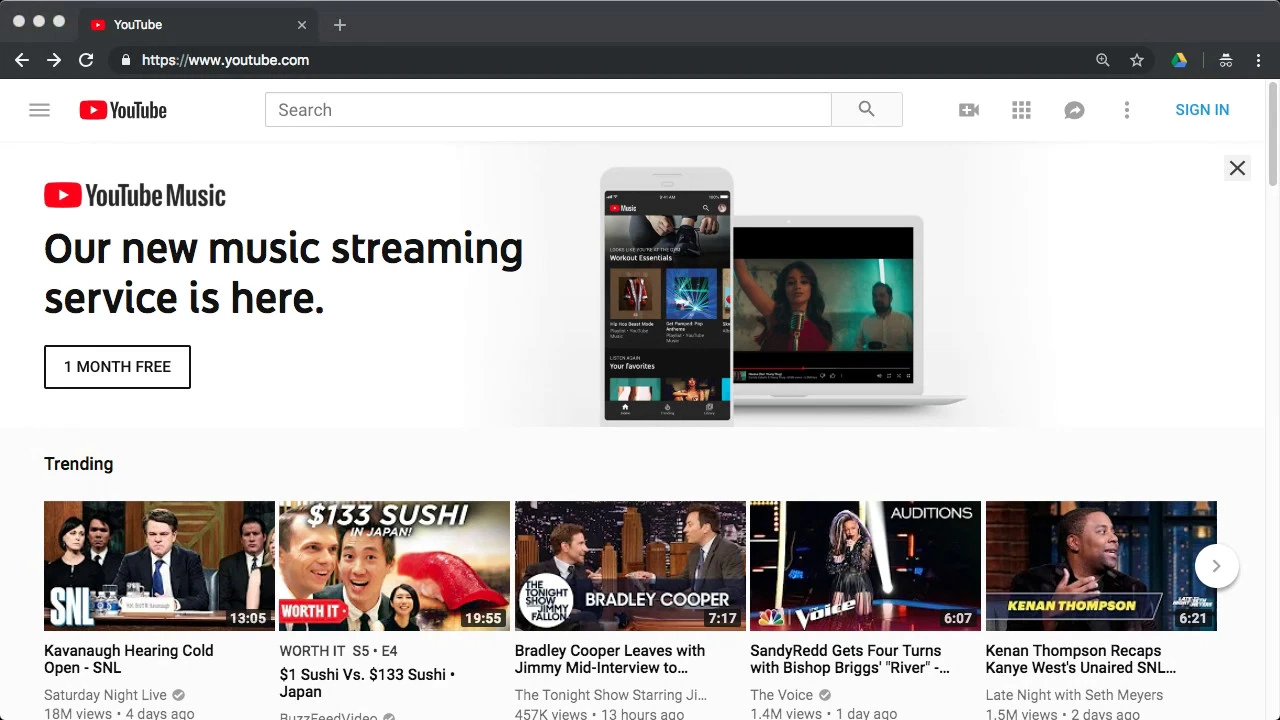The image size is (1280, 720).
Task: Open title Bradley Cooper Leaves with Jimmy
Action: pyautogui.click(x=610, y=659)
